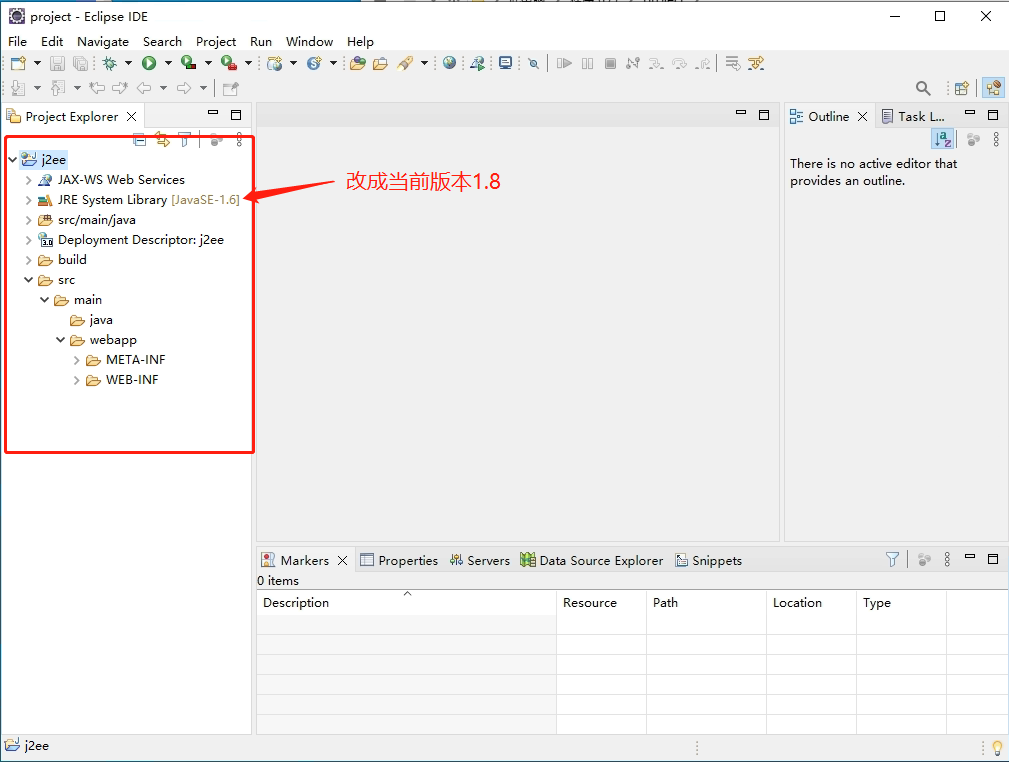1009x762 pixels.
Task: Click the Search flashlight icon
Action: (x=405, y=63)
